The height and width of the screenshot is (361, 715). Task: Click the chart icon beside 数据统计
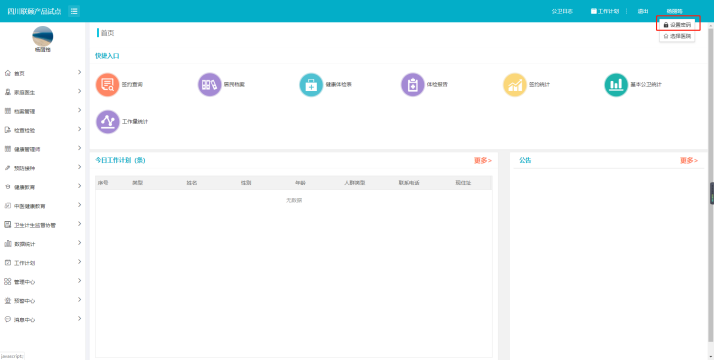point(7,244)
